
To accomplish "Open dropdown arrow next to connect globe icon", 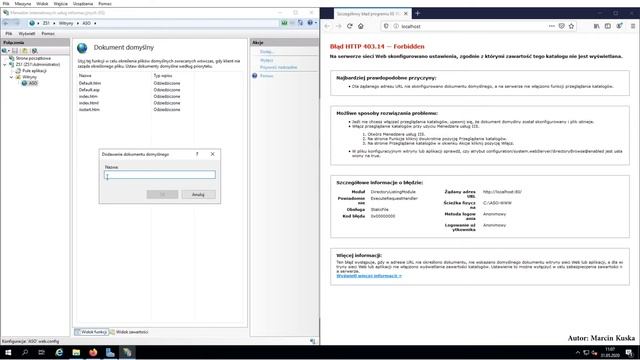I will point(9,51).
